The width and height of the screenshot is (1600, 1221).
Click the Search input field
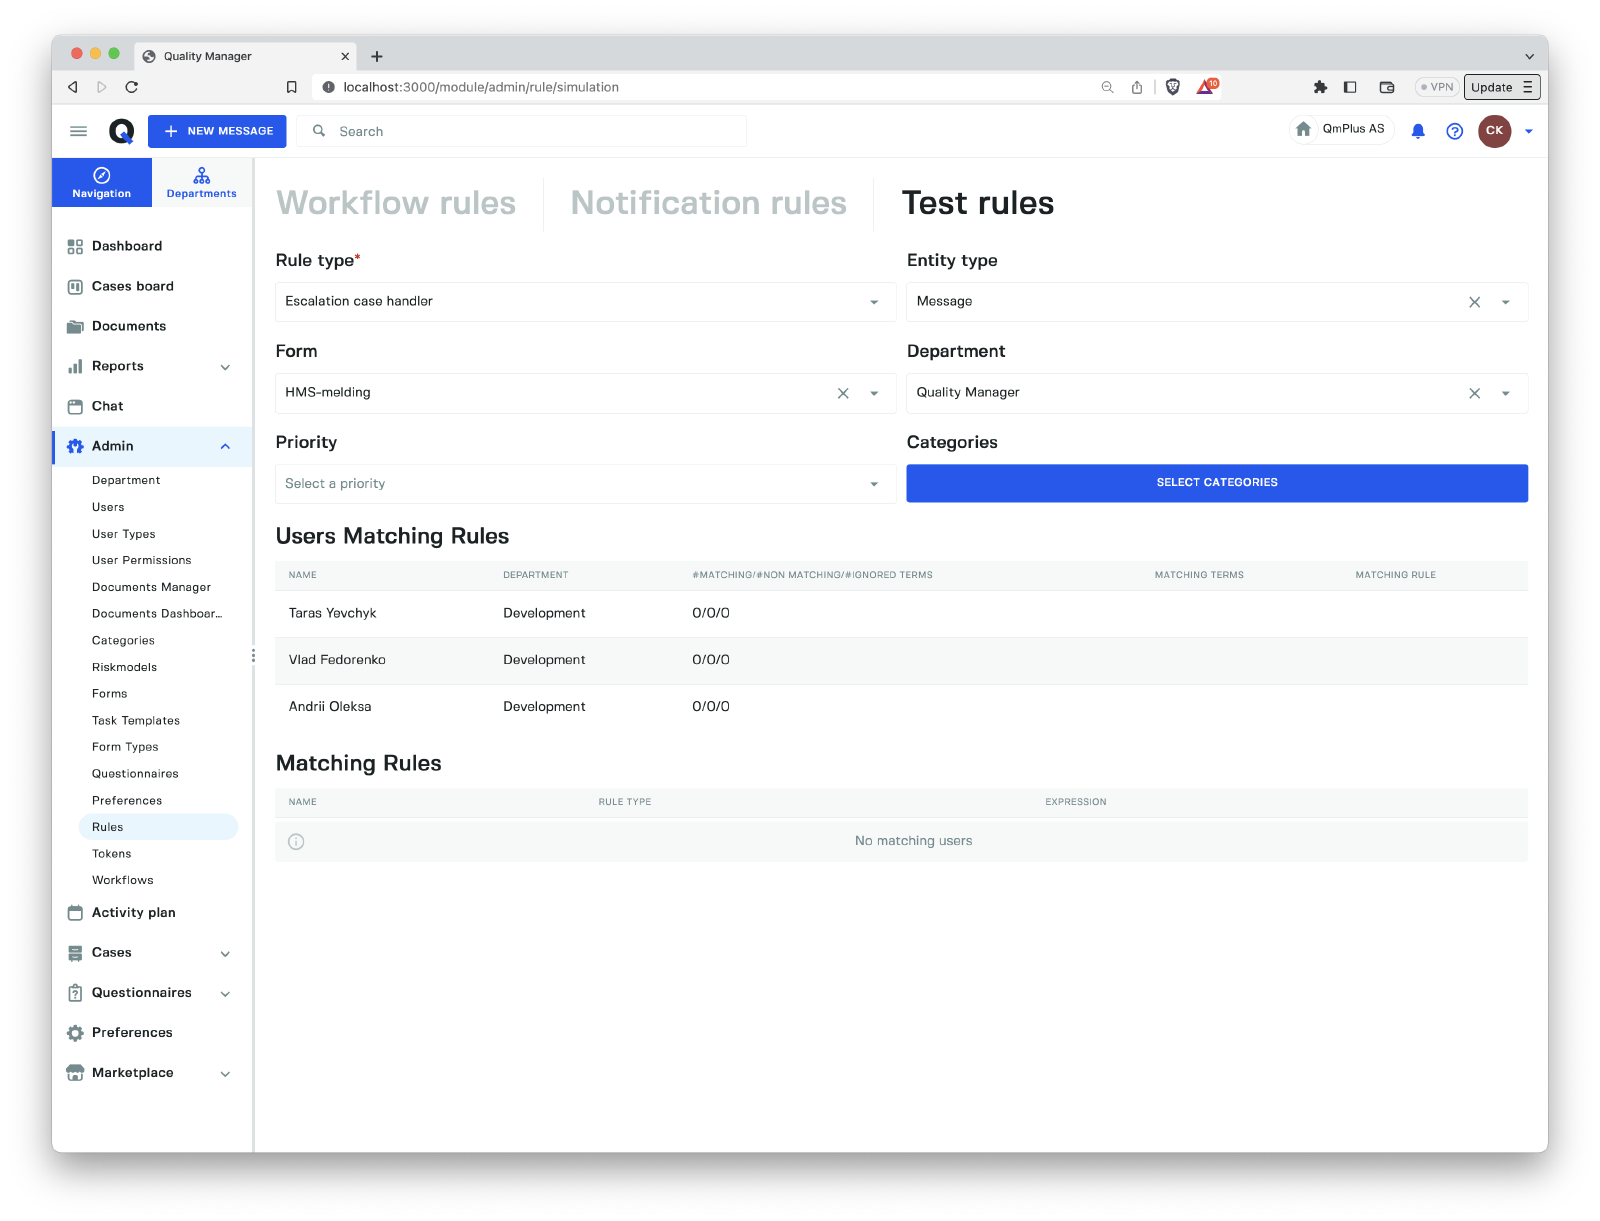pyautogui.click(x=530, y=131)
